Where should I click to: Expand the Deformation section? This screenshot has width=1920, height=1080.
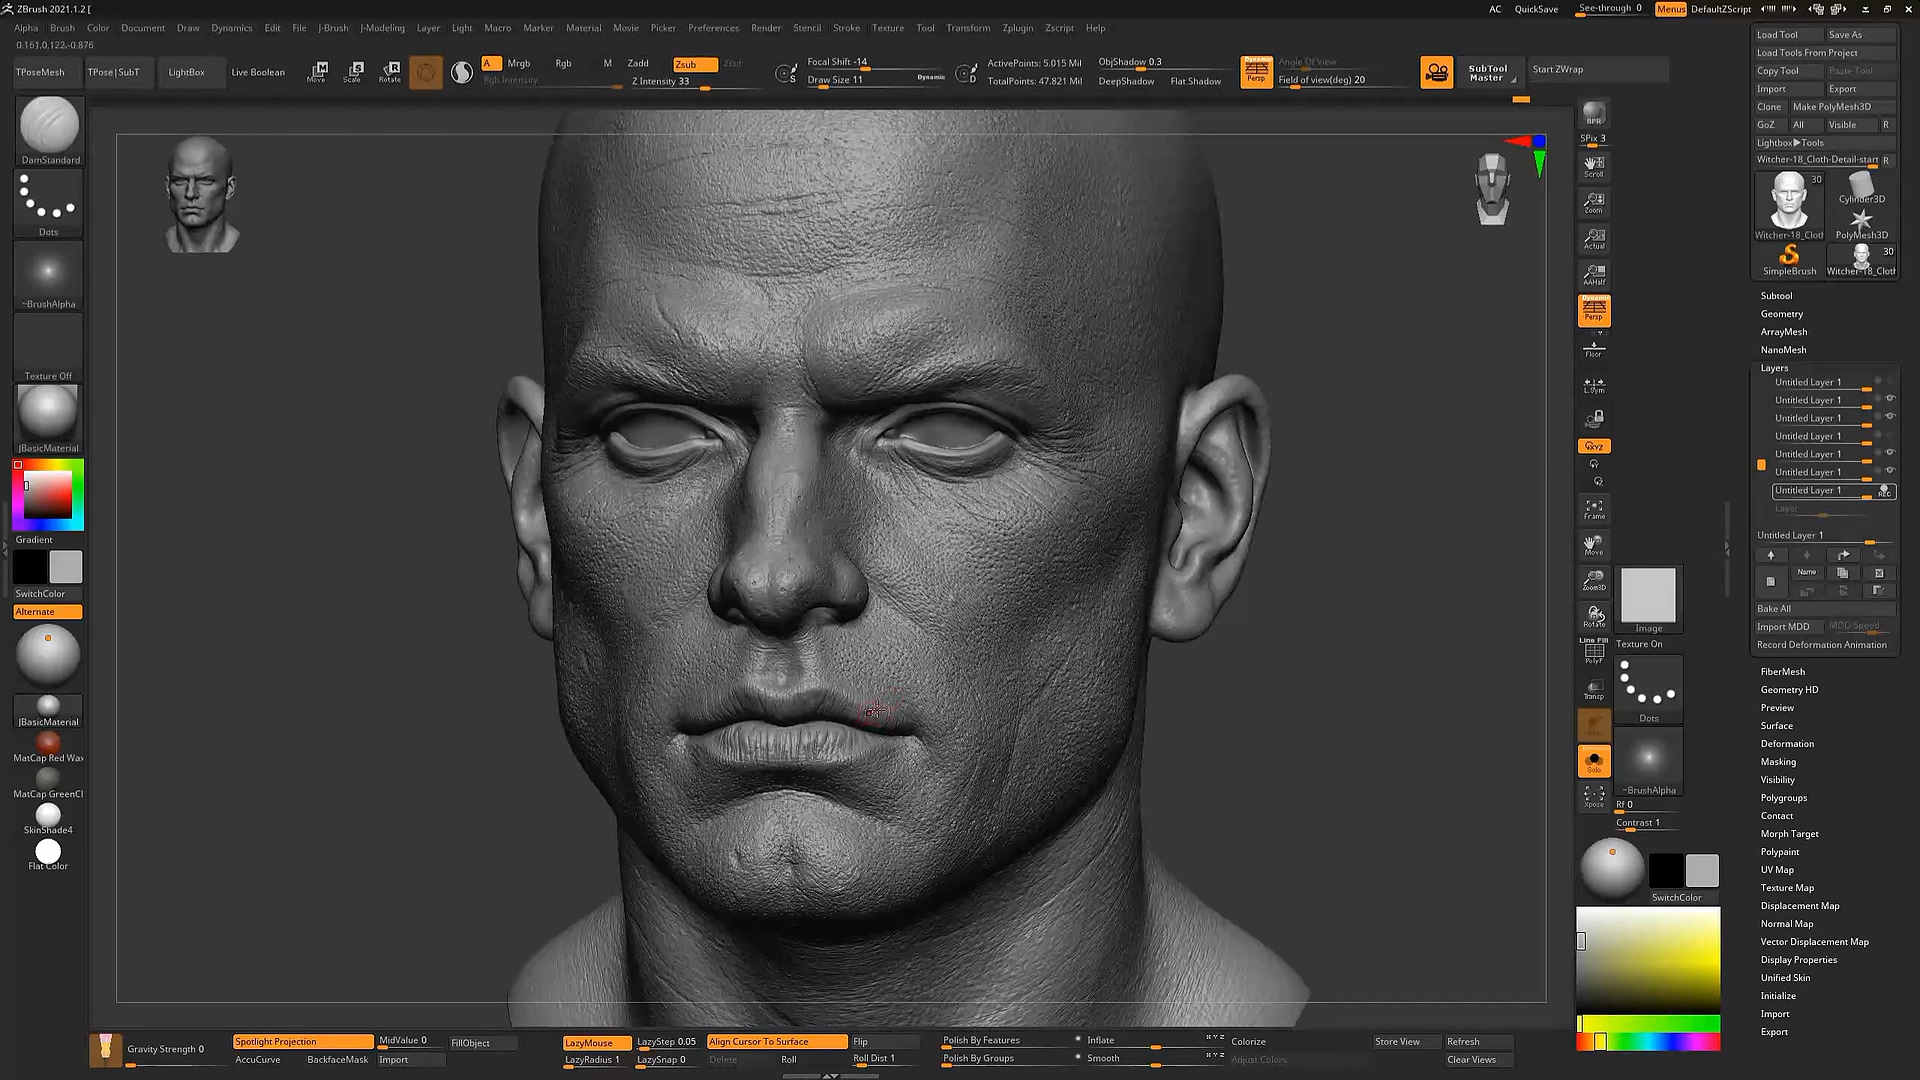[x=1787, y=744]
